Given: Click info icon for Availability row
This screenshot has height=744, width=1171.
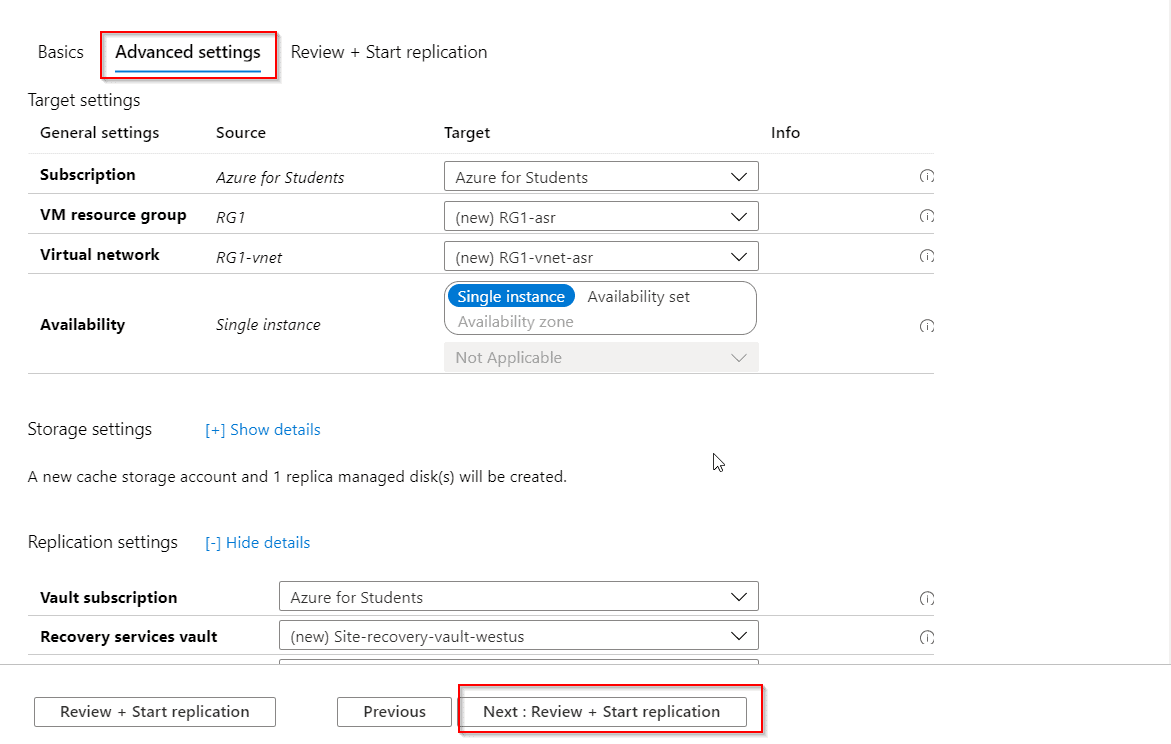Looking at the screenshot, I should pyautogui.click(x=926, y=326).
